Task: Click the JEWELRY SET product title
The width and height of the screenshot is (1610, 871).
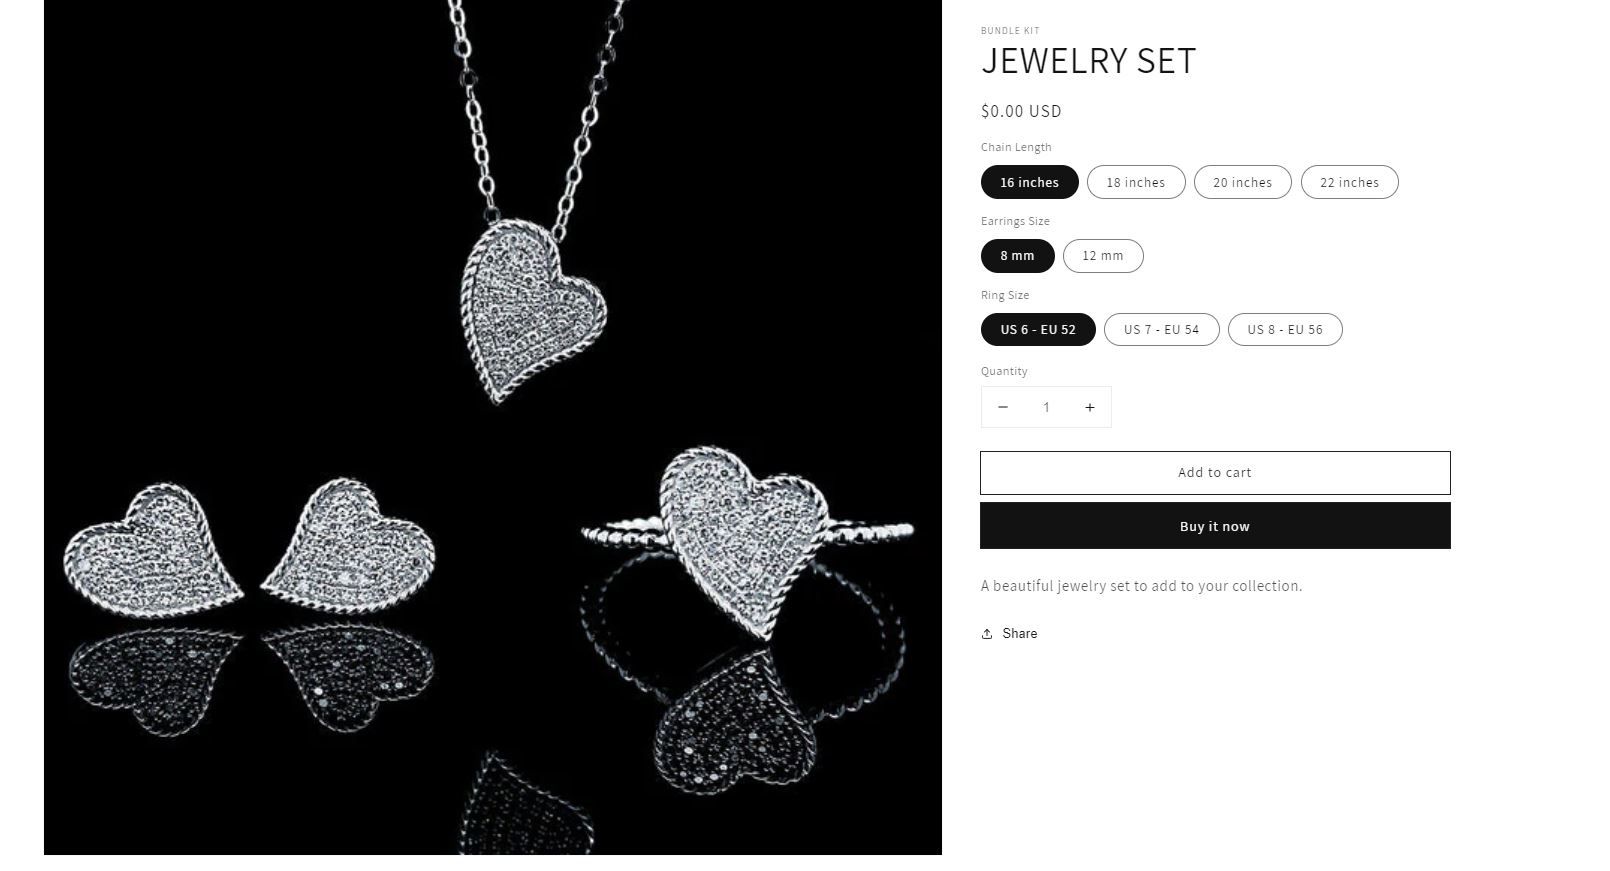Action: 1088,61
